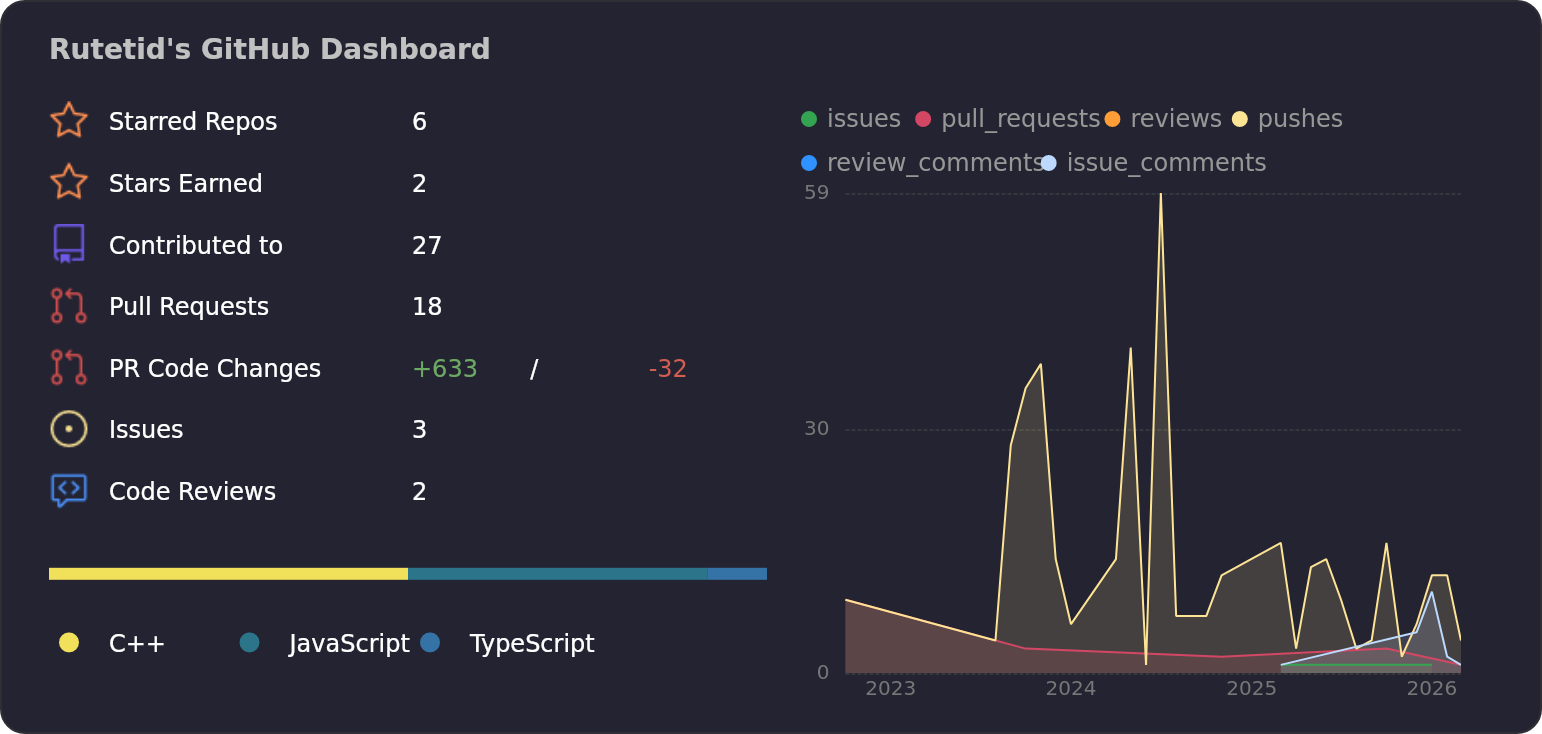Click the Stars Earned star icon
This screenshot has height=734, width=1542.
coord(68,182)
